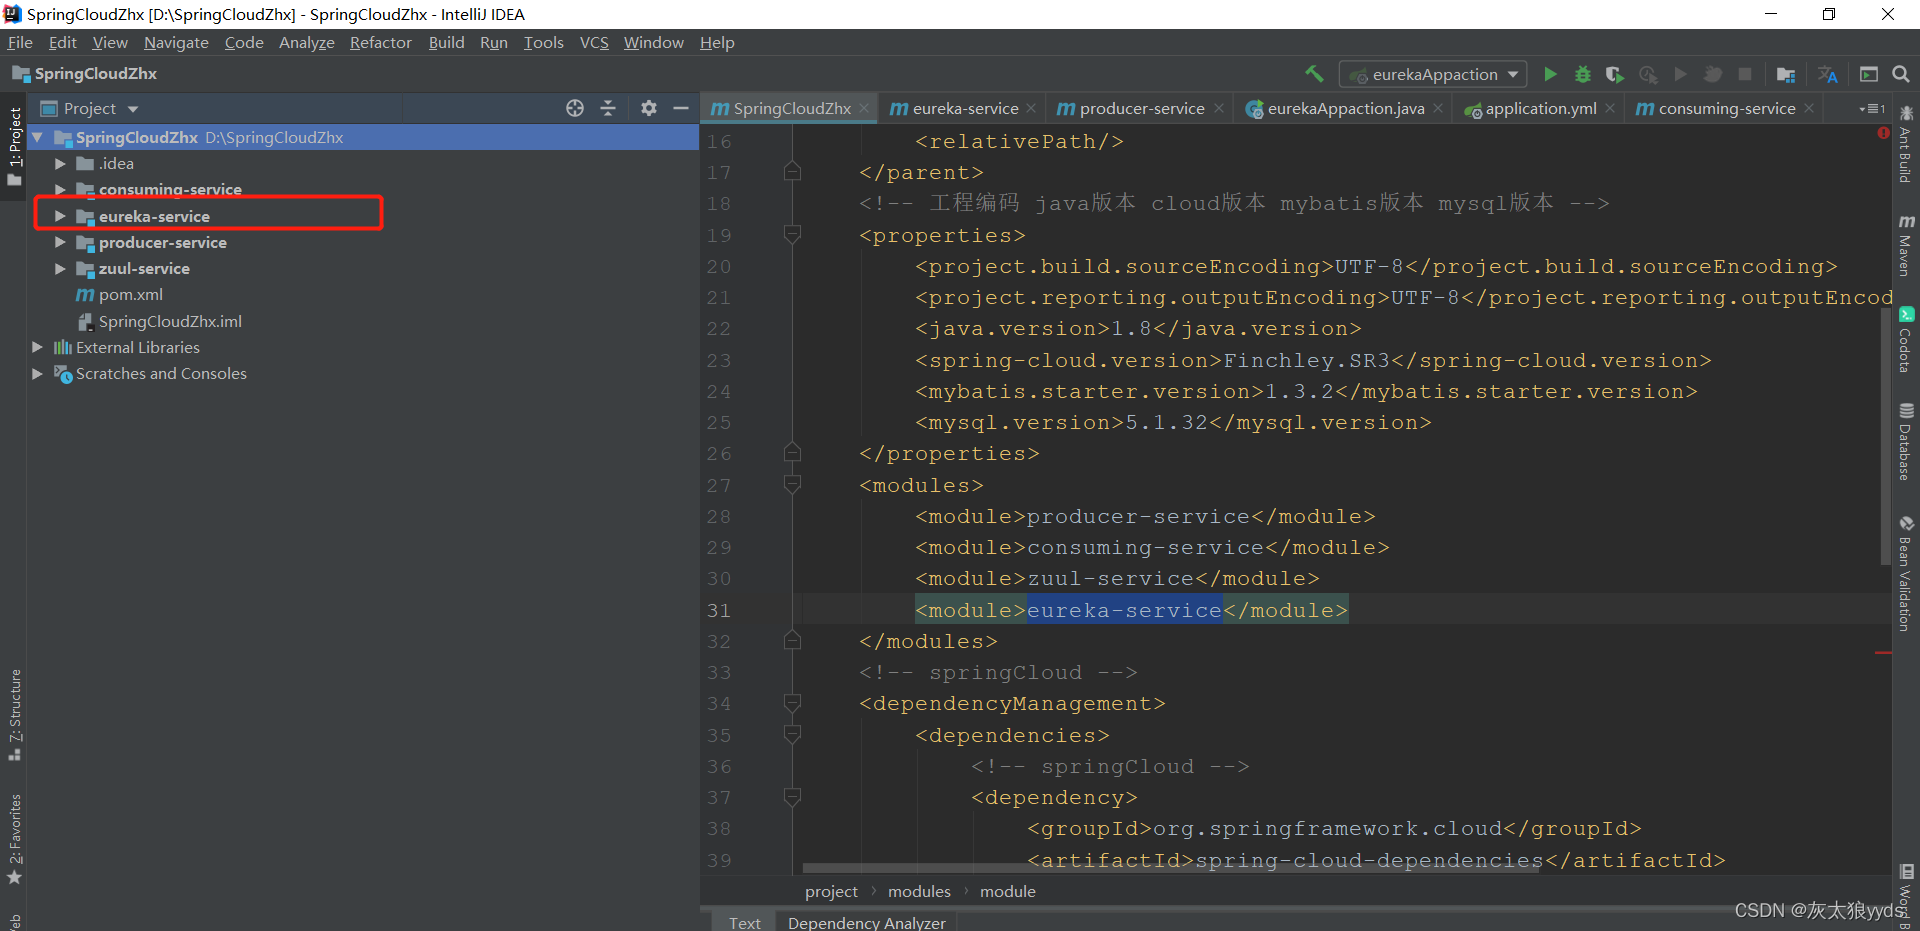Expand the .idea folder arrow
This screenshot has height=931, width=1920.
pos(60,163)
